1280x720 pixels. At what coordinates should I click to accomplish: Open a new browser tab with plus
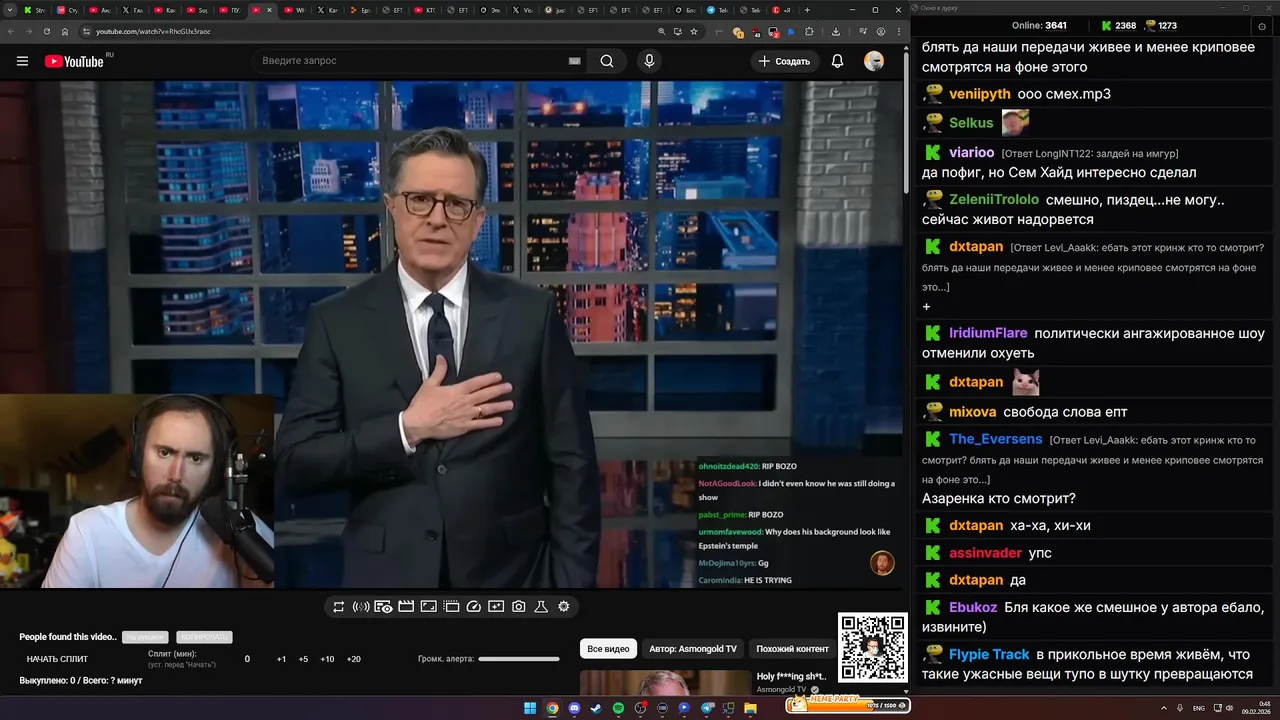coord(807,10)
